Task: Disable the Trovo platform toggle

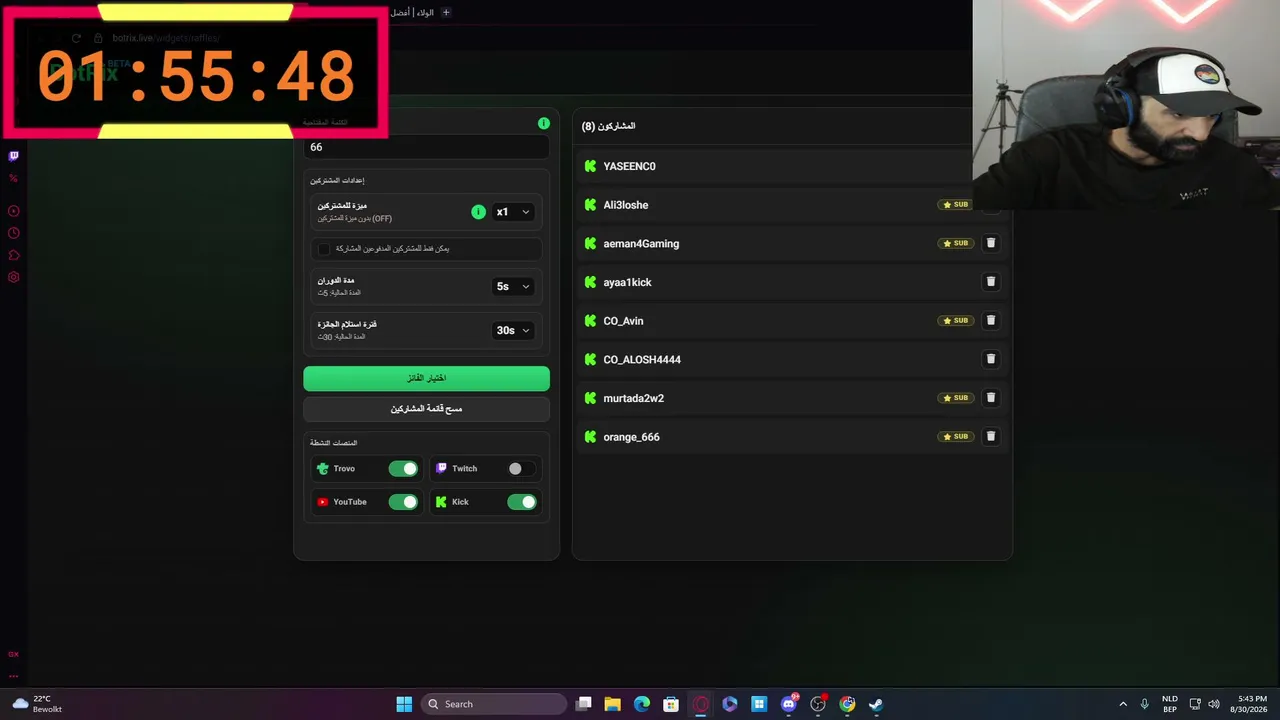Action: pos(403,469)
